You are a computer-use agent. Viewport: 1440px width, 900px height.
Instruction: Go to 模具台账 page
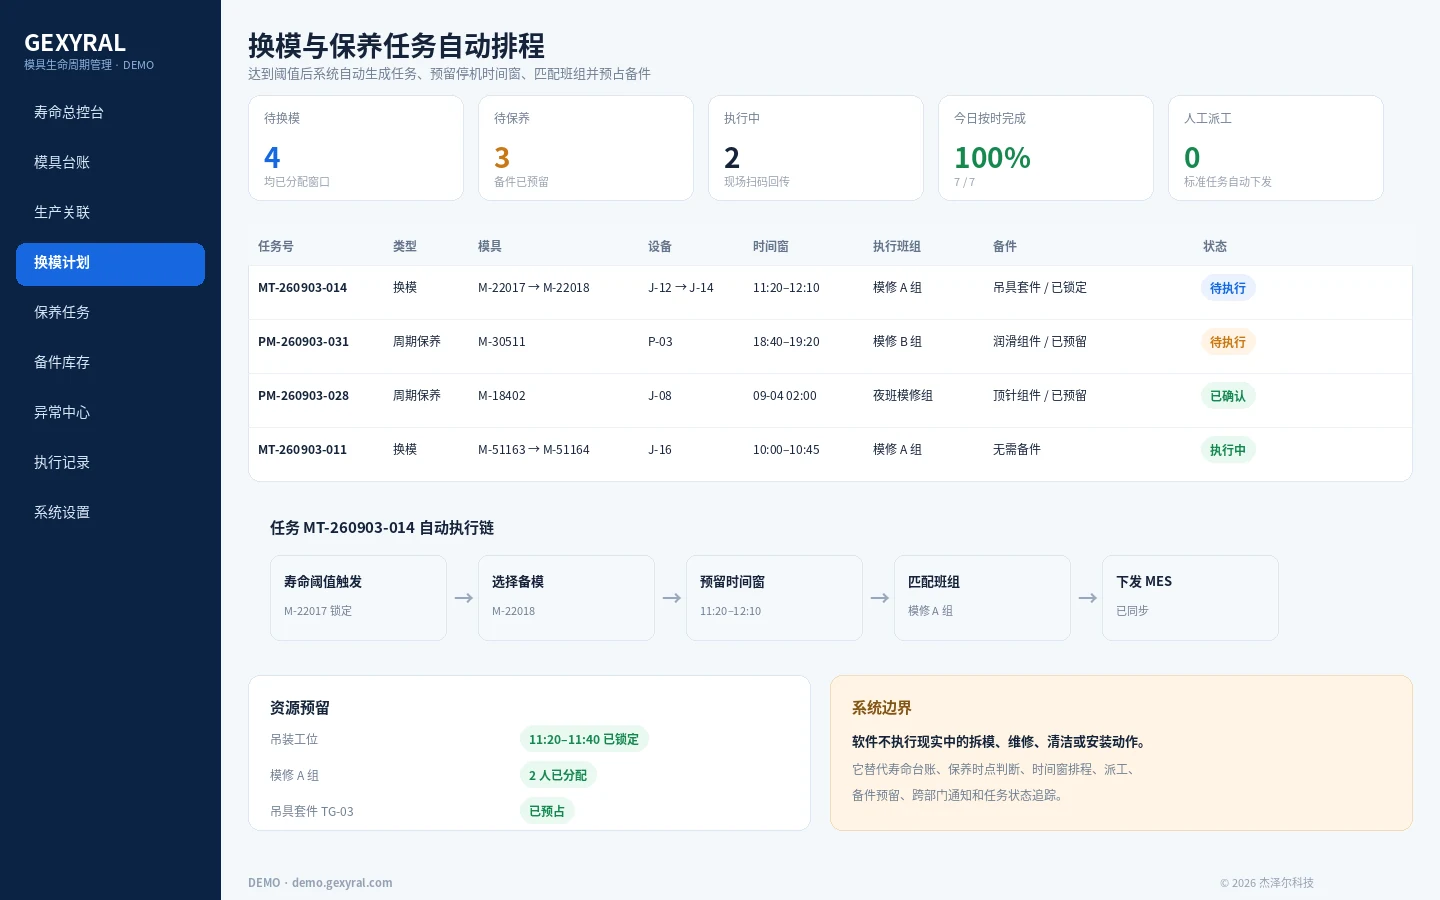point(110,162)
